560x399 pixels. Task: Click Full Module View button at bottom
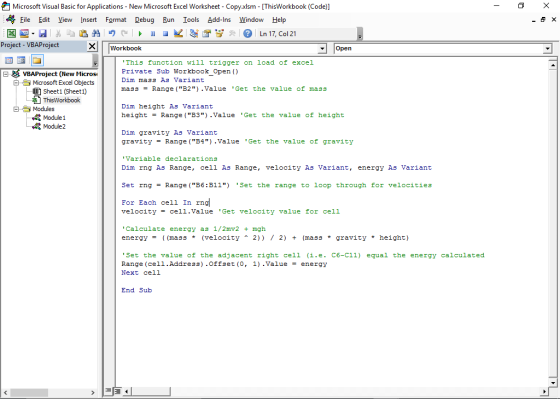point(117,391)
